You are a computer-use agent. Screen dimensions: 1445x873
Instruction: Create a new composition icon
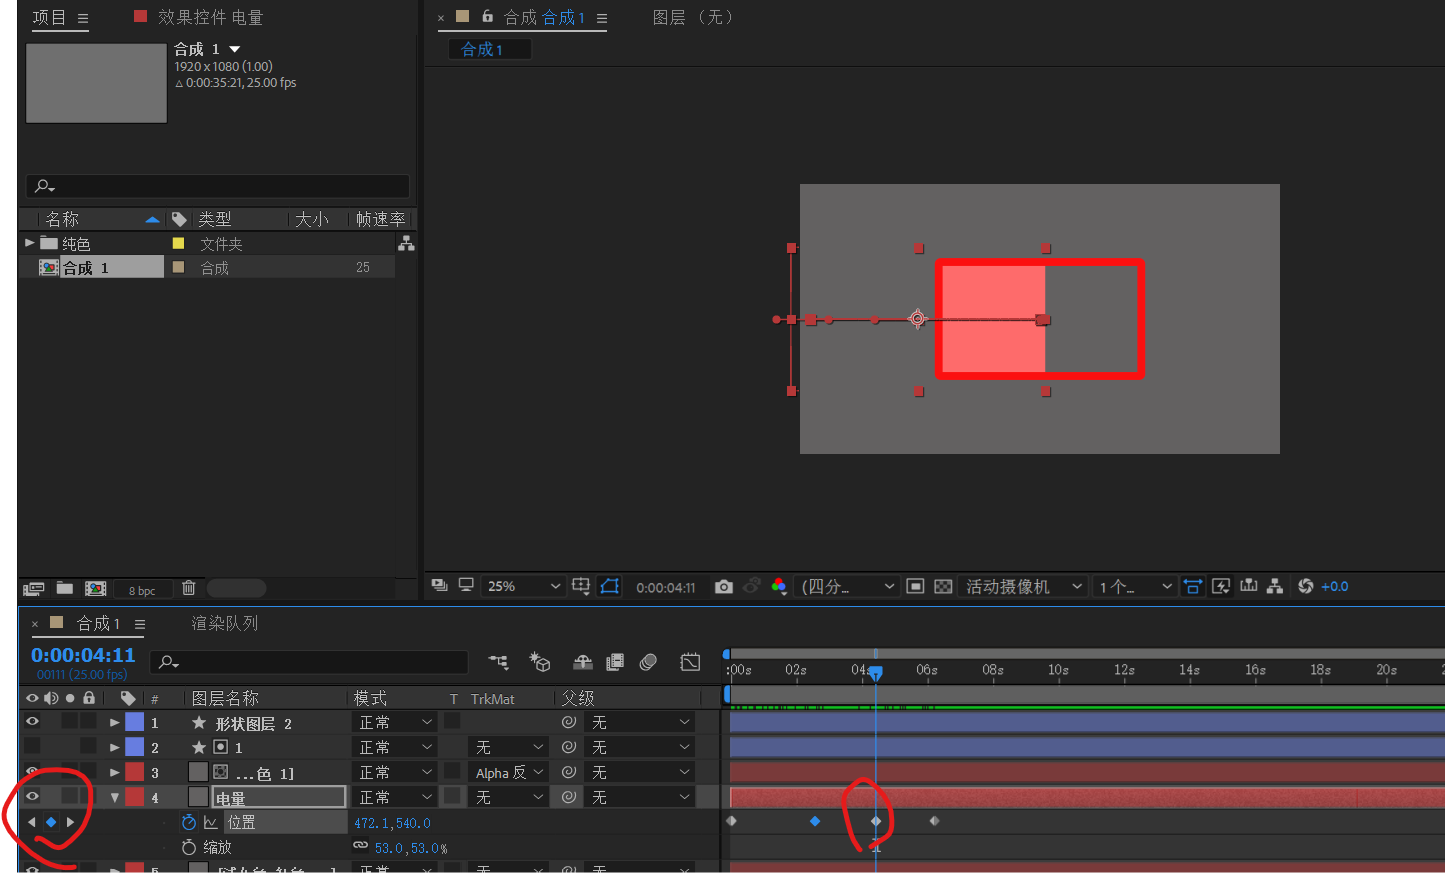point(96,588)
